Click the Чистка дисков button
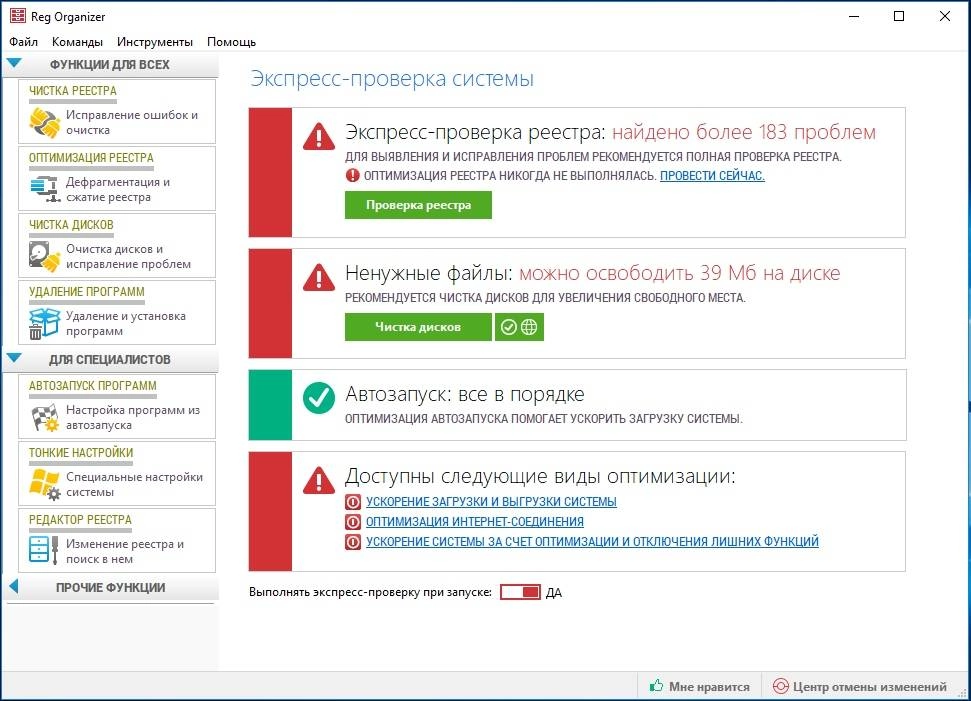971x701 pixels. tap(418, 327)
